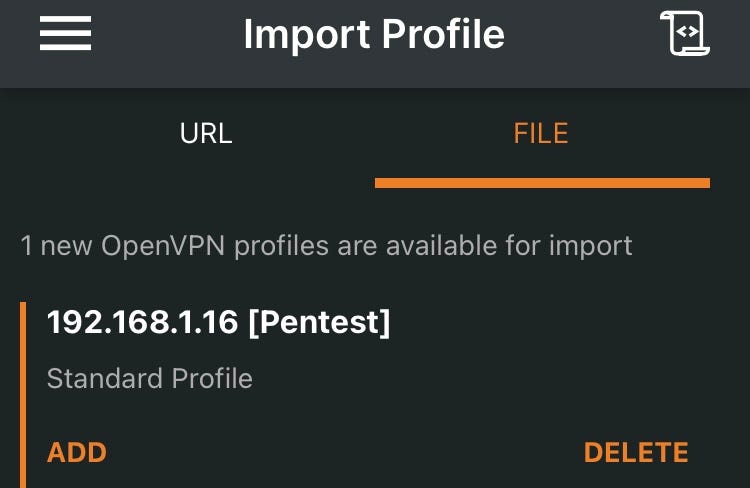Delete the Pentest profile from import list

(x=636, y=452)
